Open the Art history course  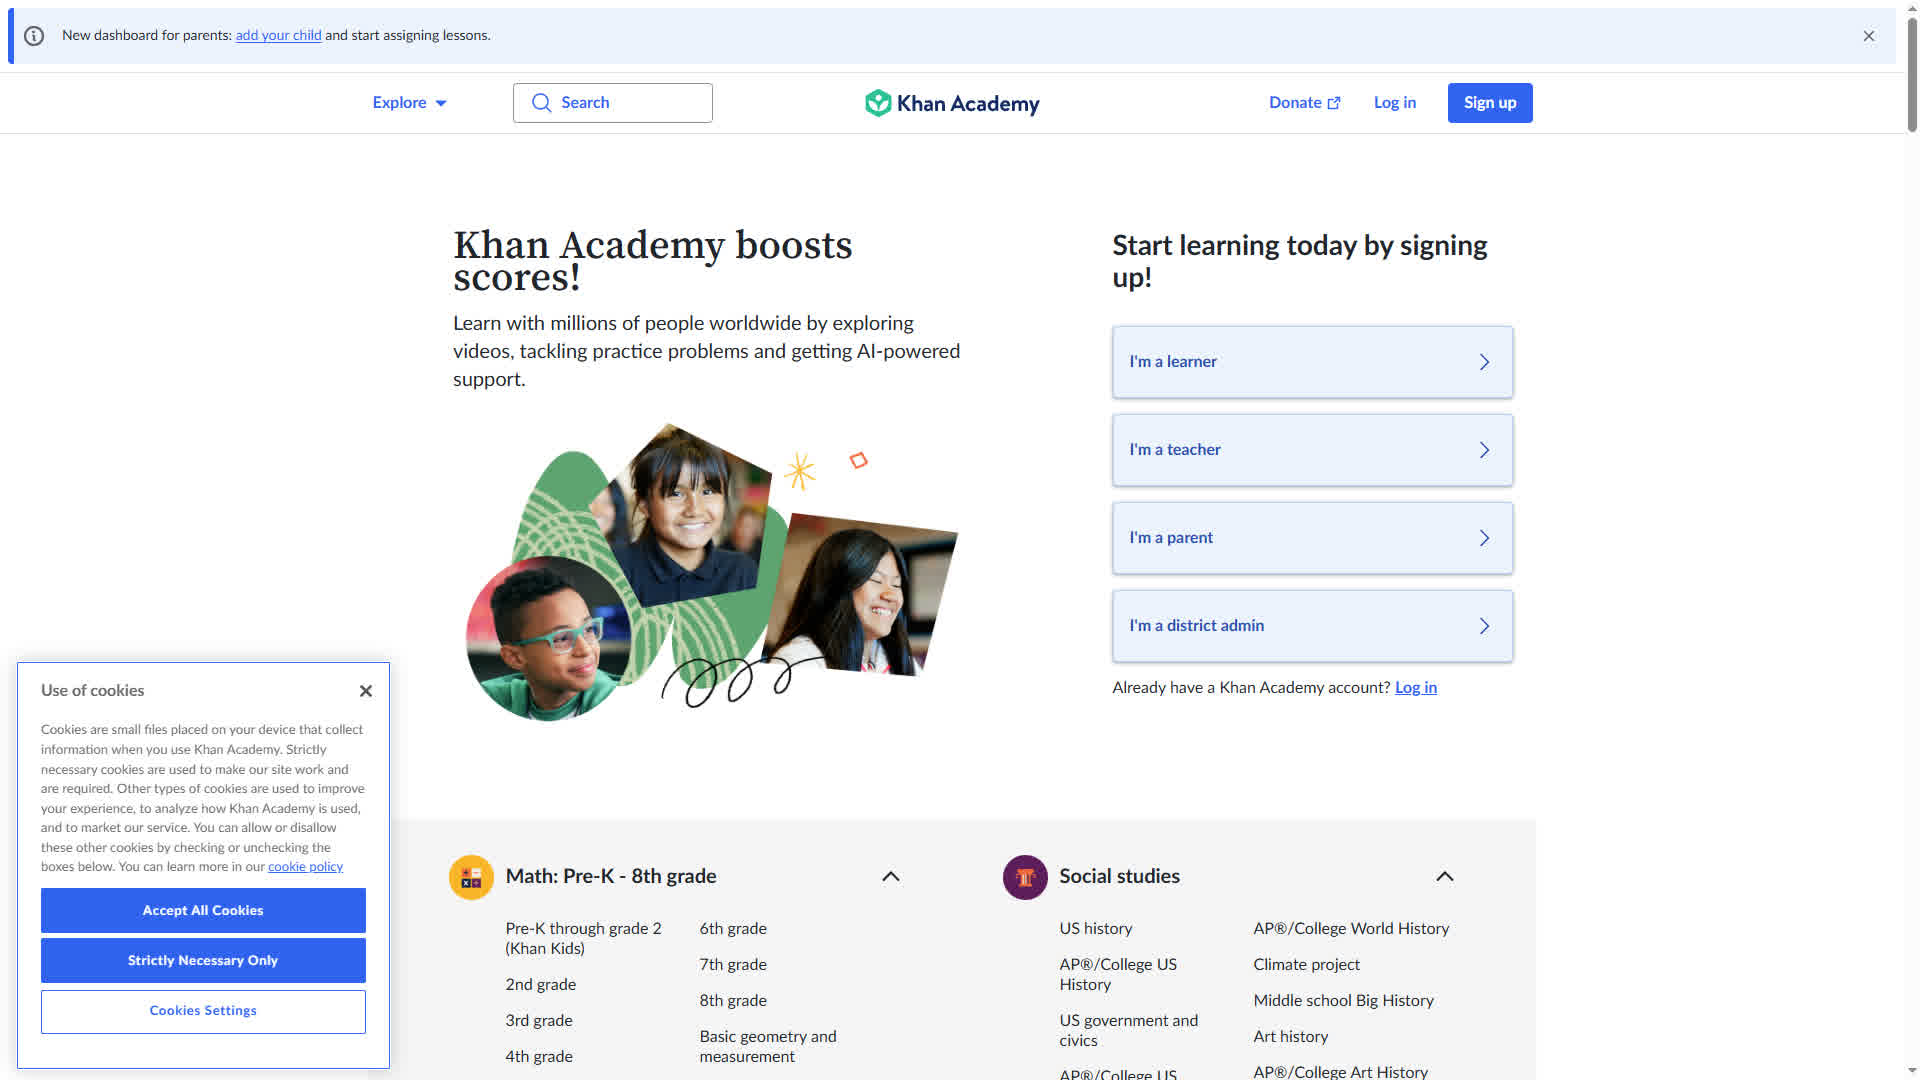tap(1291, 1037)
